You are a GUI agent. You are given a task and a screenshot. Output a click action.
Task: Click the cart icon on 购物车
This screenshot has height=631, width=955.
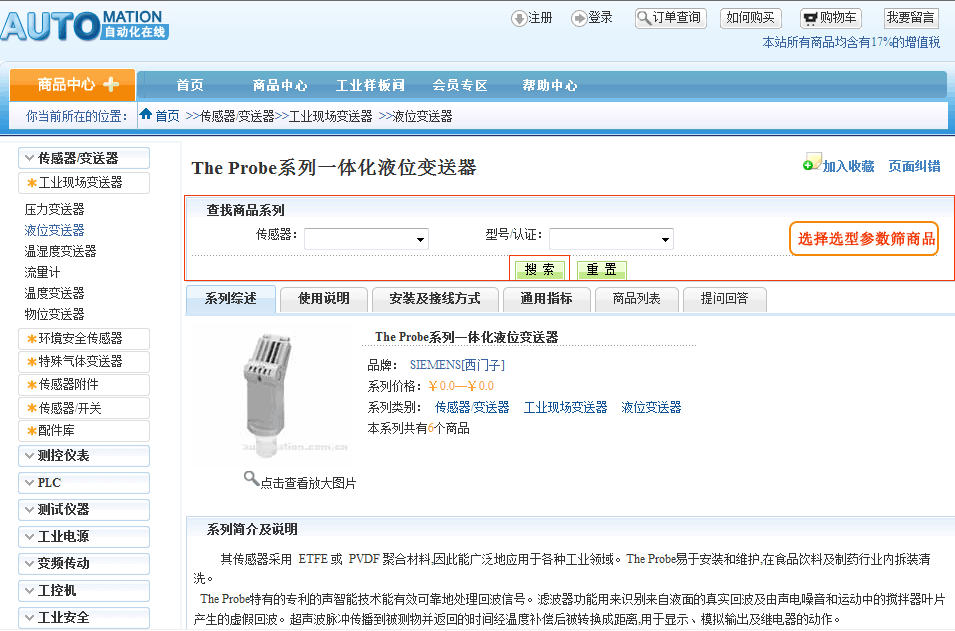tap(810, 18)
